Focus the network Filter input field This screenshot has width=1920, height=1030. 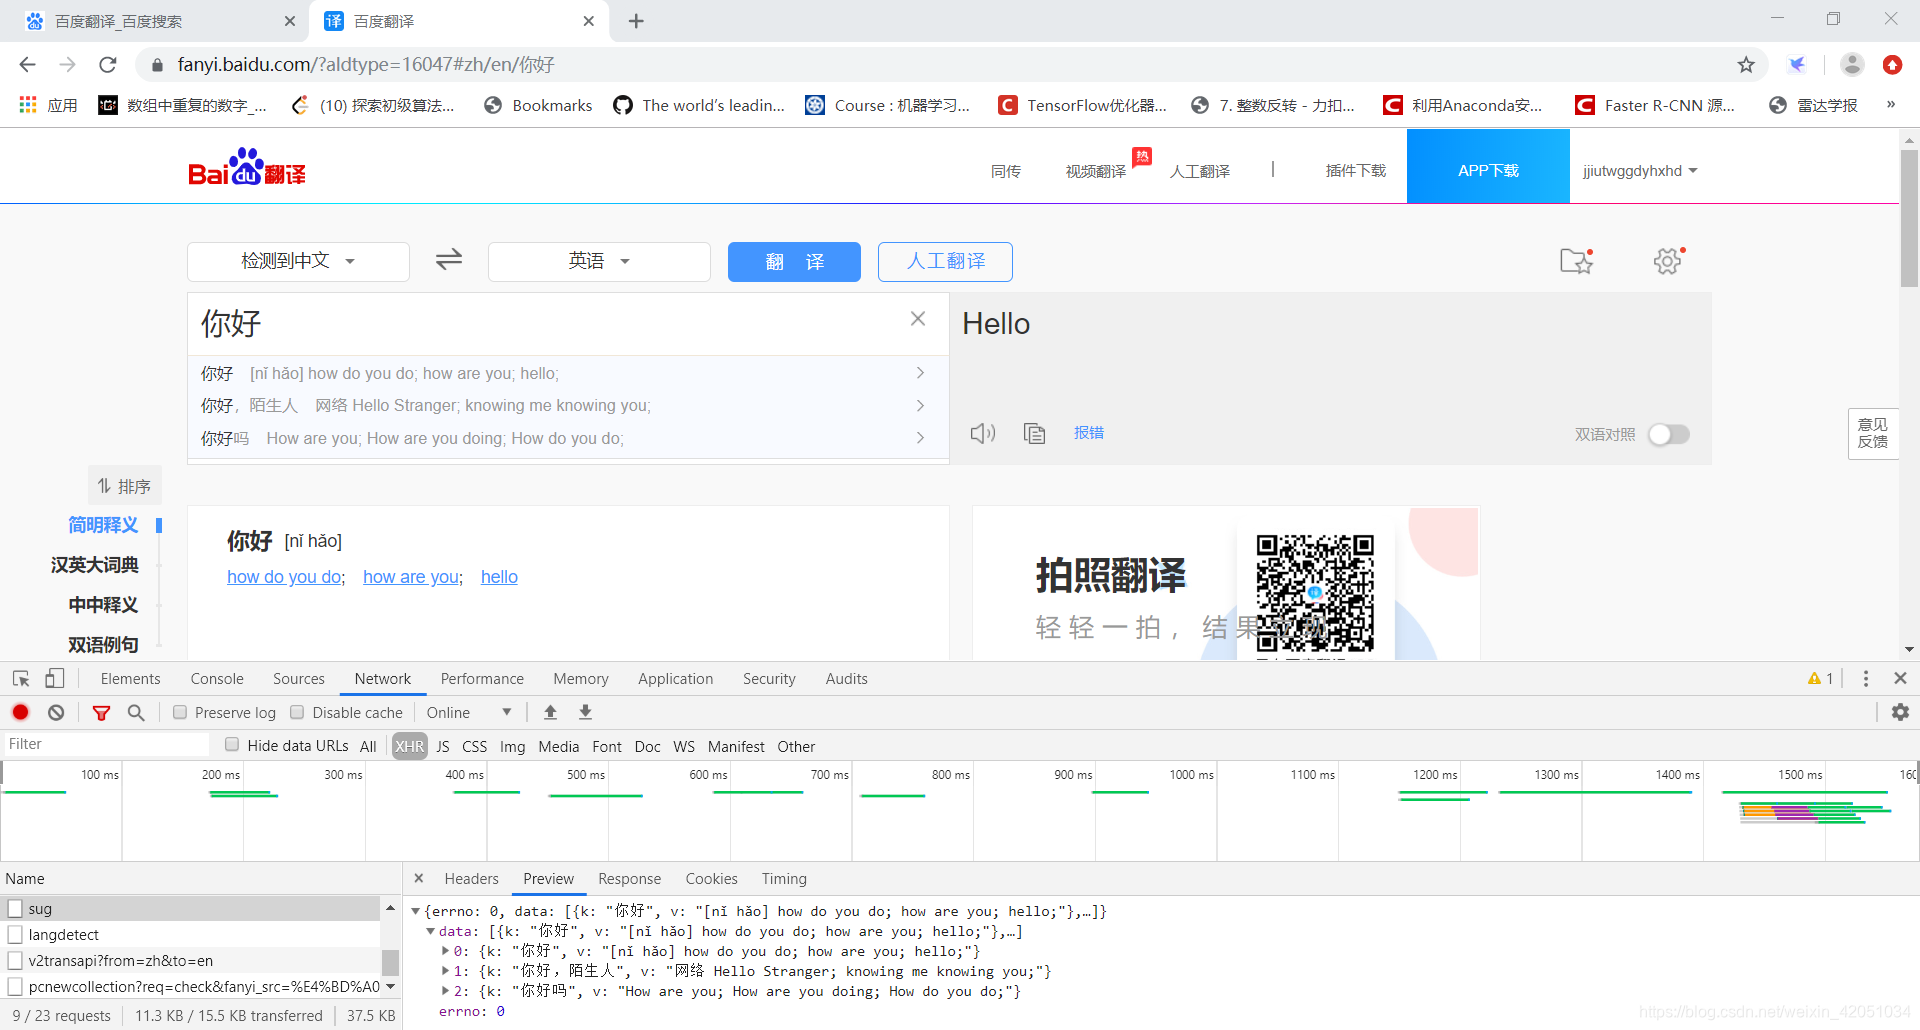(x=106, y=744)
